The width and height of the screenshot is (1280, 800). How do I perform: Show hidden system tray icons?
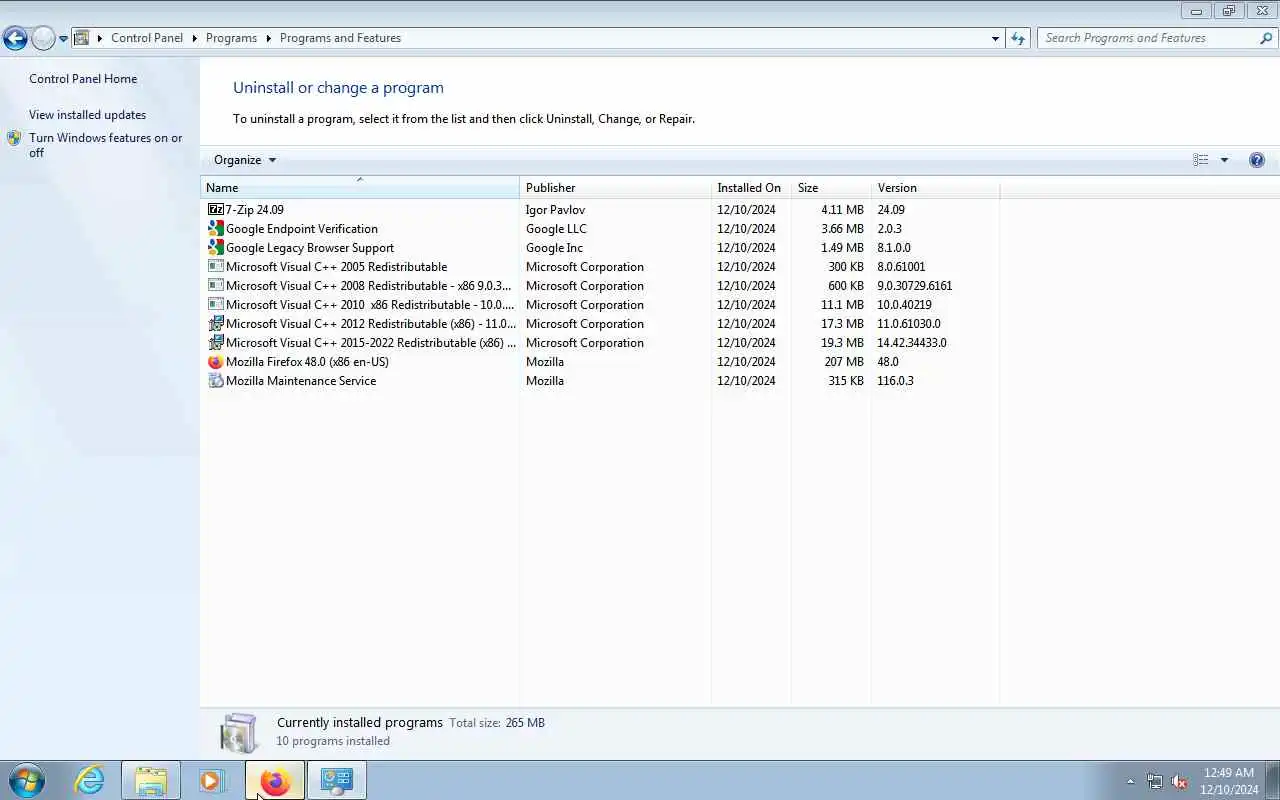(x=1131, y=781)
